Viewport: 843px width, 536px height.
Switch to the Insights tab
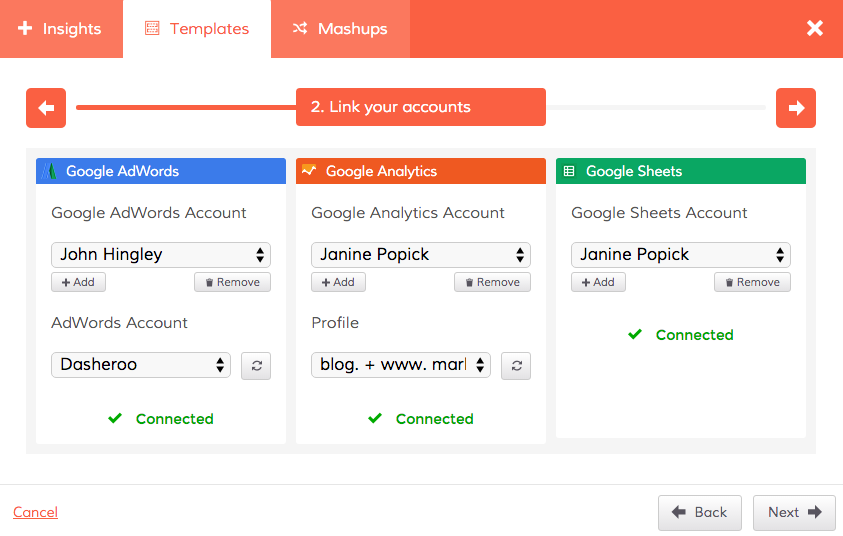click(61, 29)
